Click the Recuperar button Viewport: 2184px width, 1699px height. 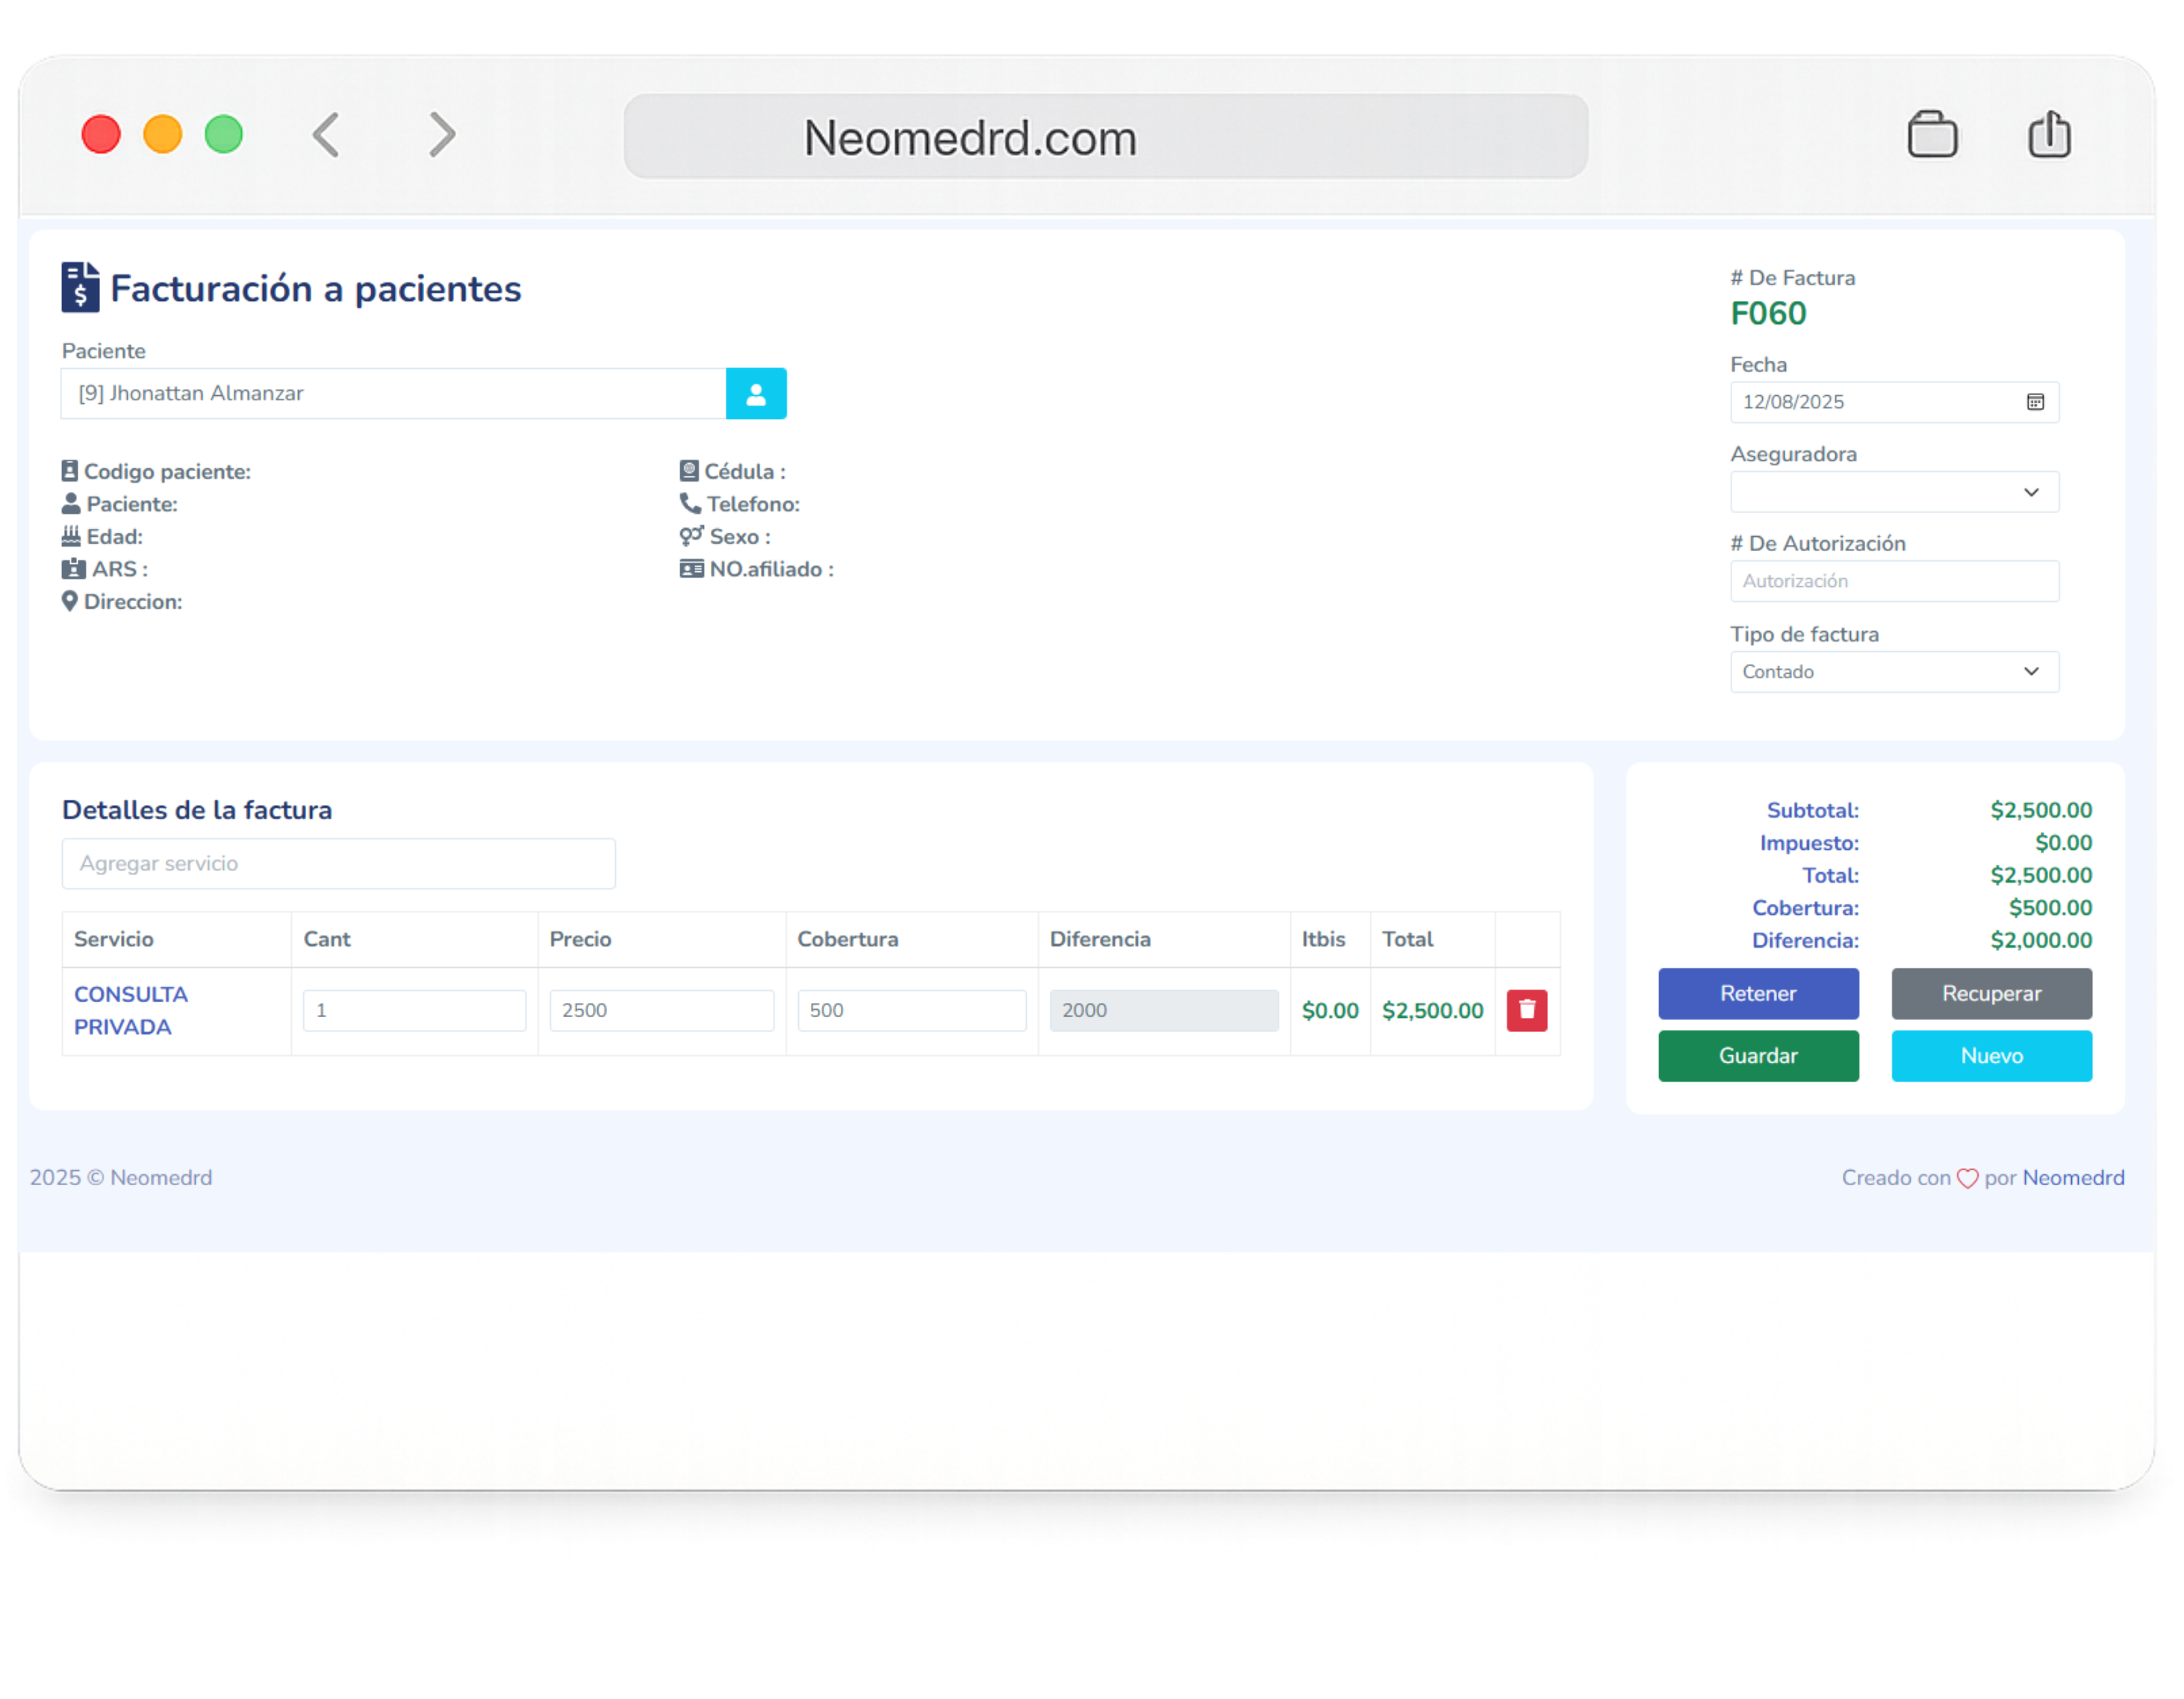point(1990,994)
